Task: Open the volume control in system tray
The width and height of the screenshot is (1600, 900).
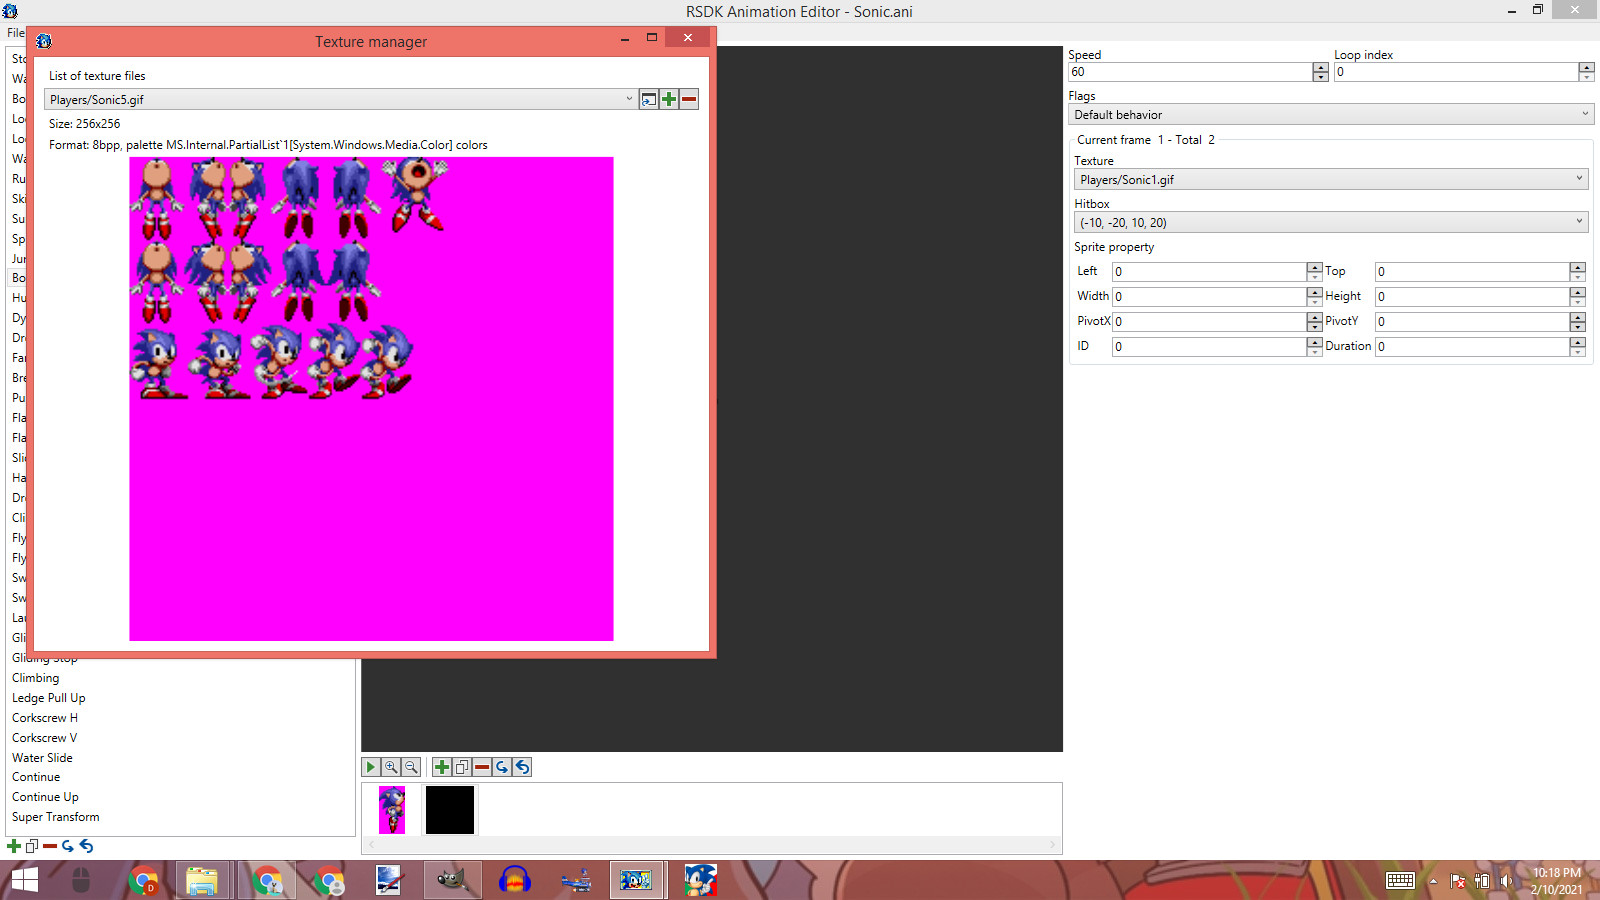Action: coord(1506,881)
